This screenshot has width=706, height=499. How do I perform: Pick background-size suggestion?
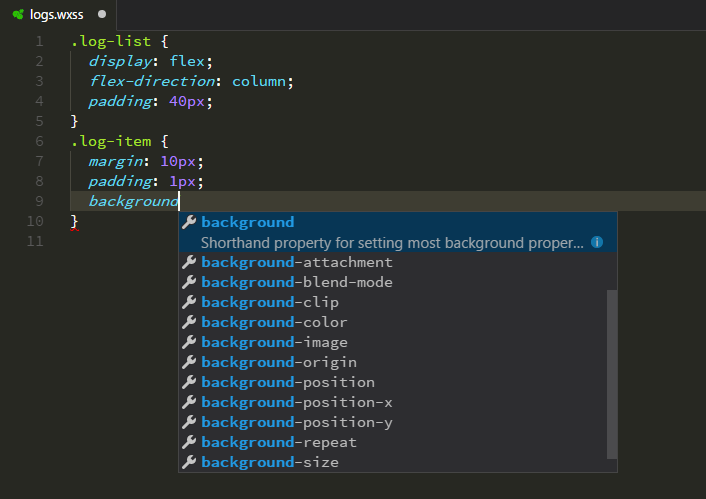393,462
